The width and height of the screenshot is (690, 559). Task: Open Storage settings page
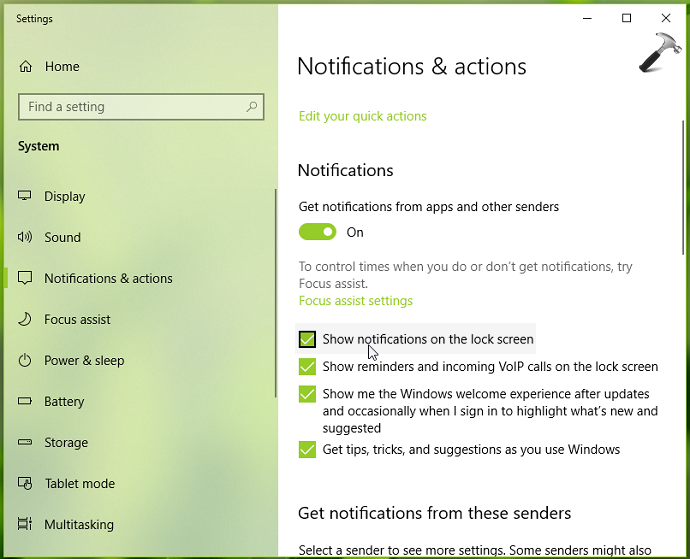pos(66,442)
